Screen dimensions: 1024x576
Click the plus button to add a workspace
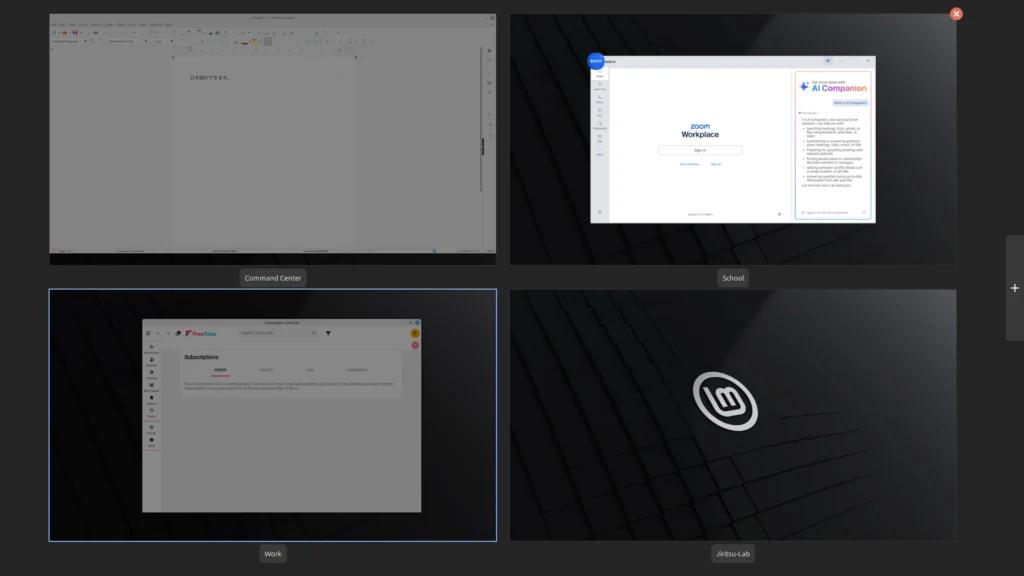[x=1014, y=287]
